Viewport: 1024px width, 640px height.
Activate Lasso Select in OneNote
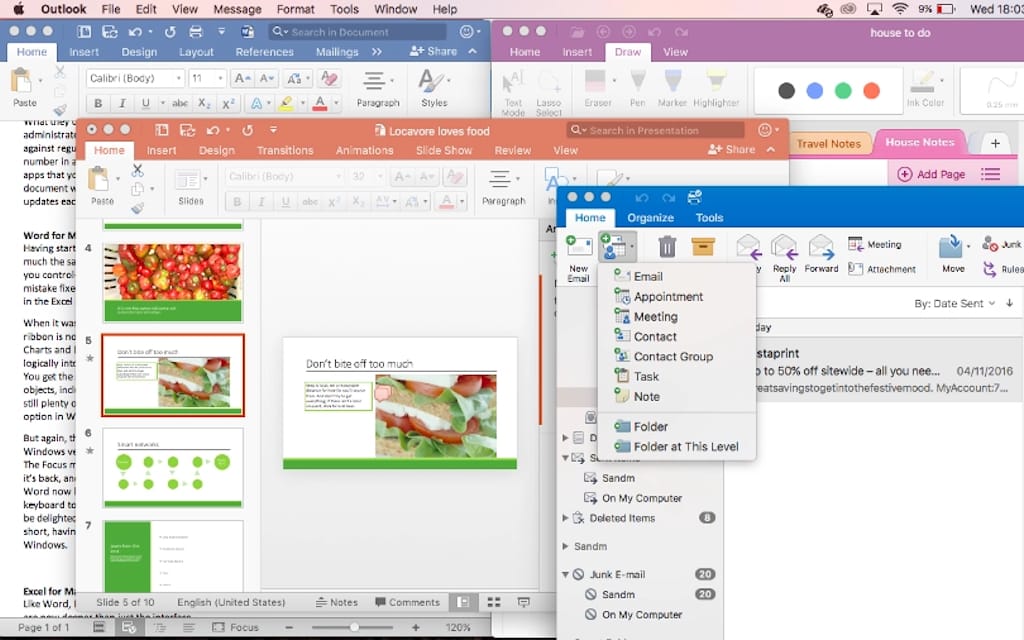click(x=549, y=91)
